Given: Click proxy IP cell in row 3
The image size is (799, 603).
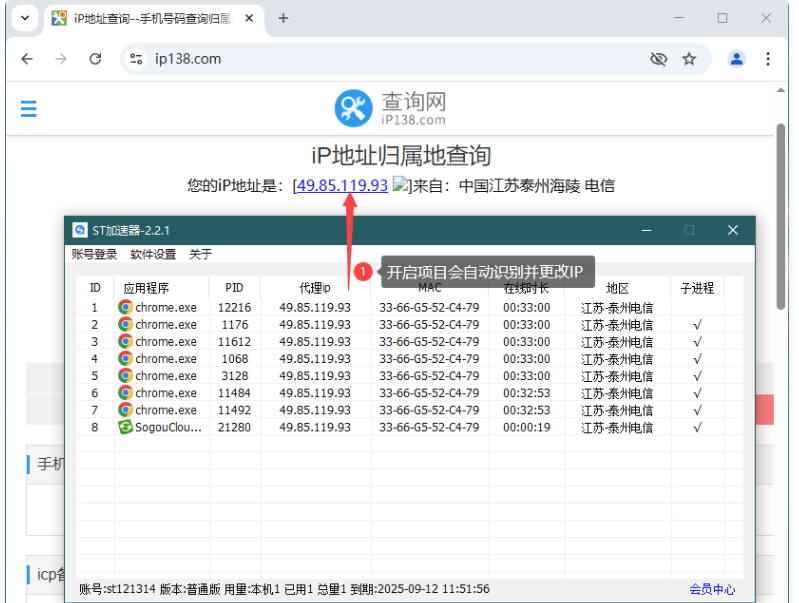Looking at the screenshot, I should point(315,342).
